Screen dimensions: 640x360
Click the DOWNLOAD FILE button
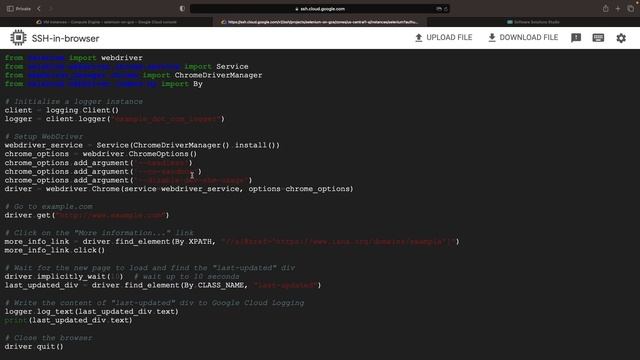click(523, 38)
